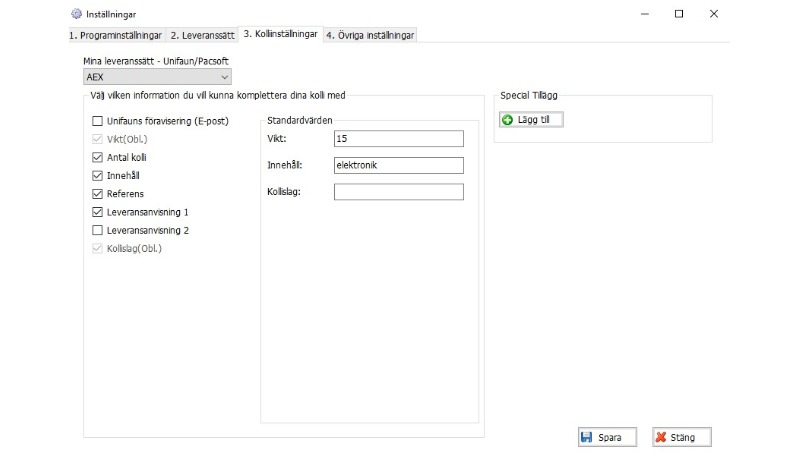Select the 3. Kollinställningar tab
800x460 pixels.
coord(280,34)
